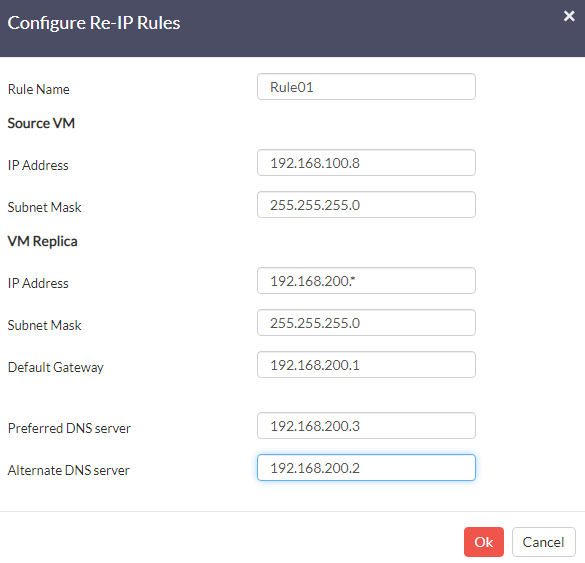Viewport: 585px width, 563px height.
Task: Click the Subnet Mask label under VM Replica
Action: tap(44, 325)
